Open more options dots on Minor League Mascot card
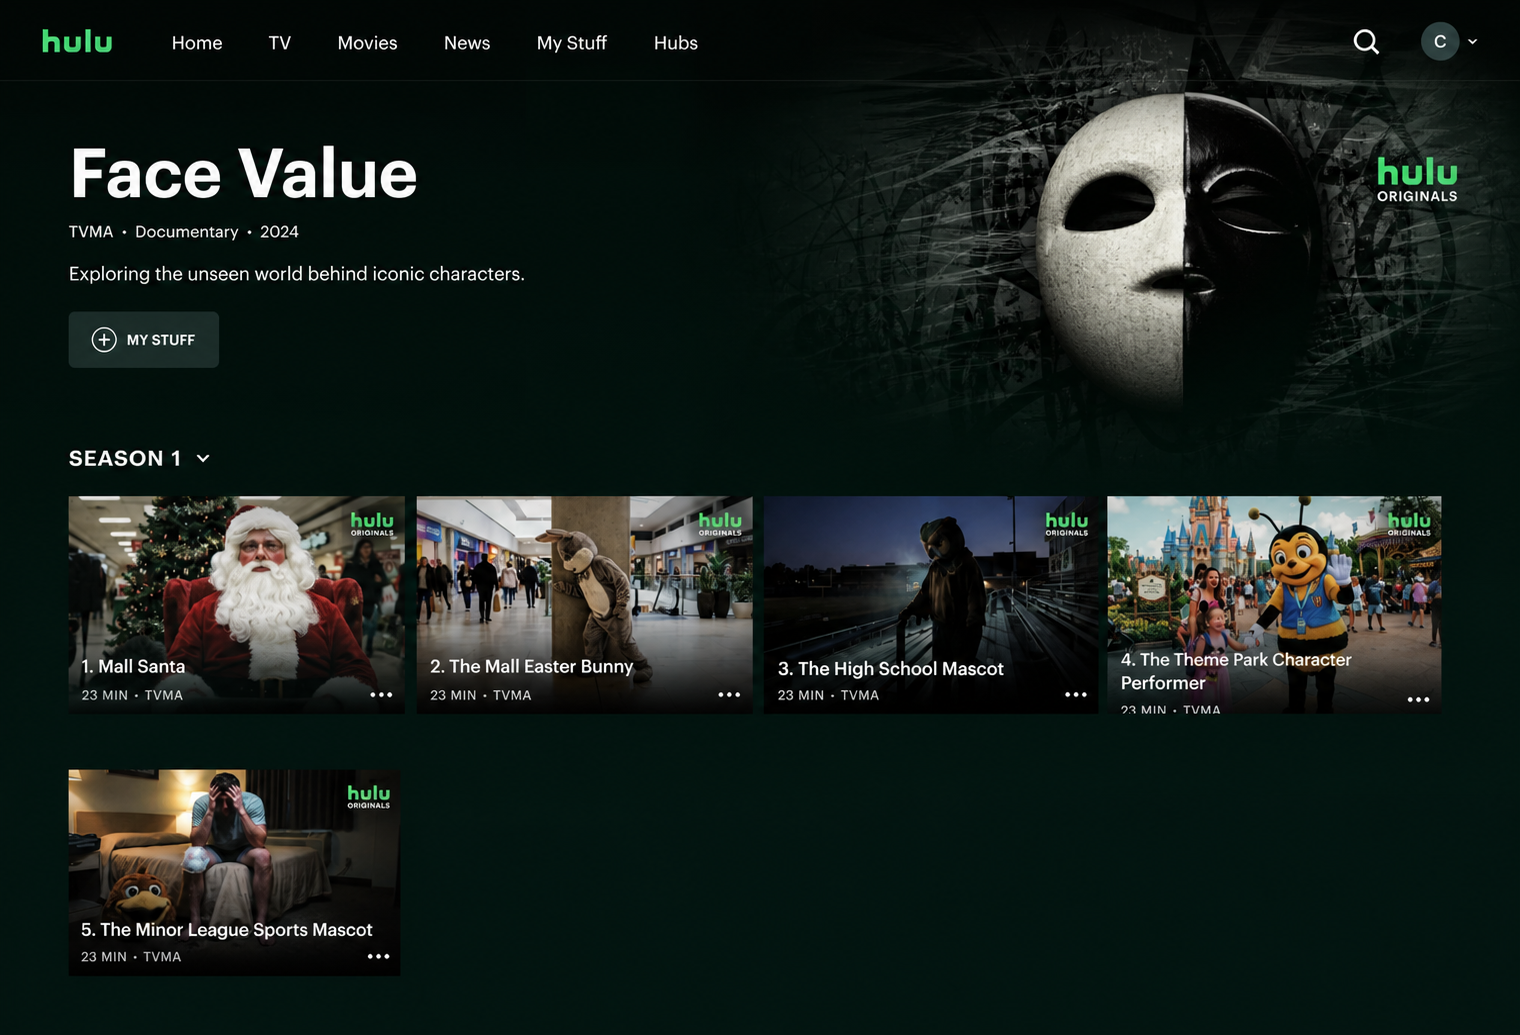1520x1035 pixels. 378,957
